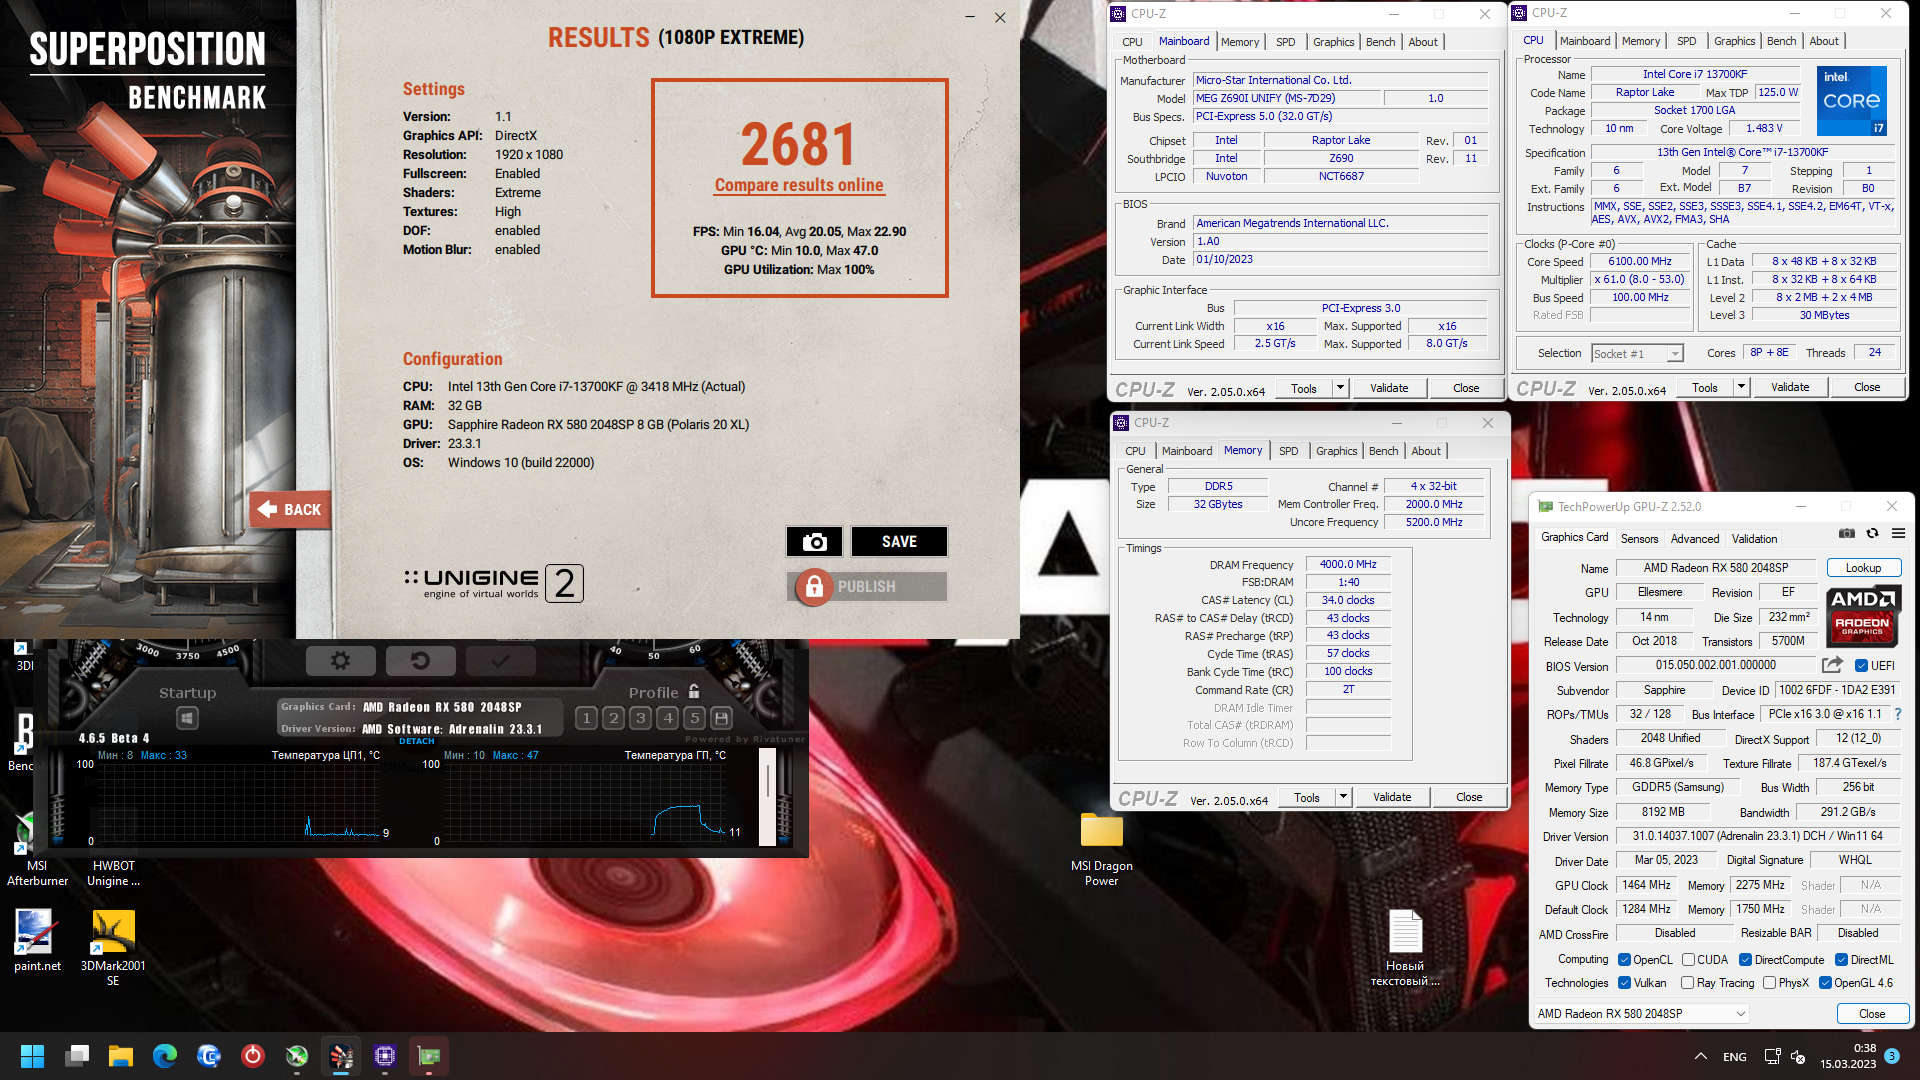Screen dimensions: 1920x1080
Task: Click SAVE button in Superposition results
Action: [899, 541]
